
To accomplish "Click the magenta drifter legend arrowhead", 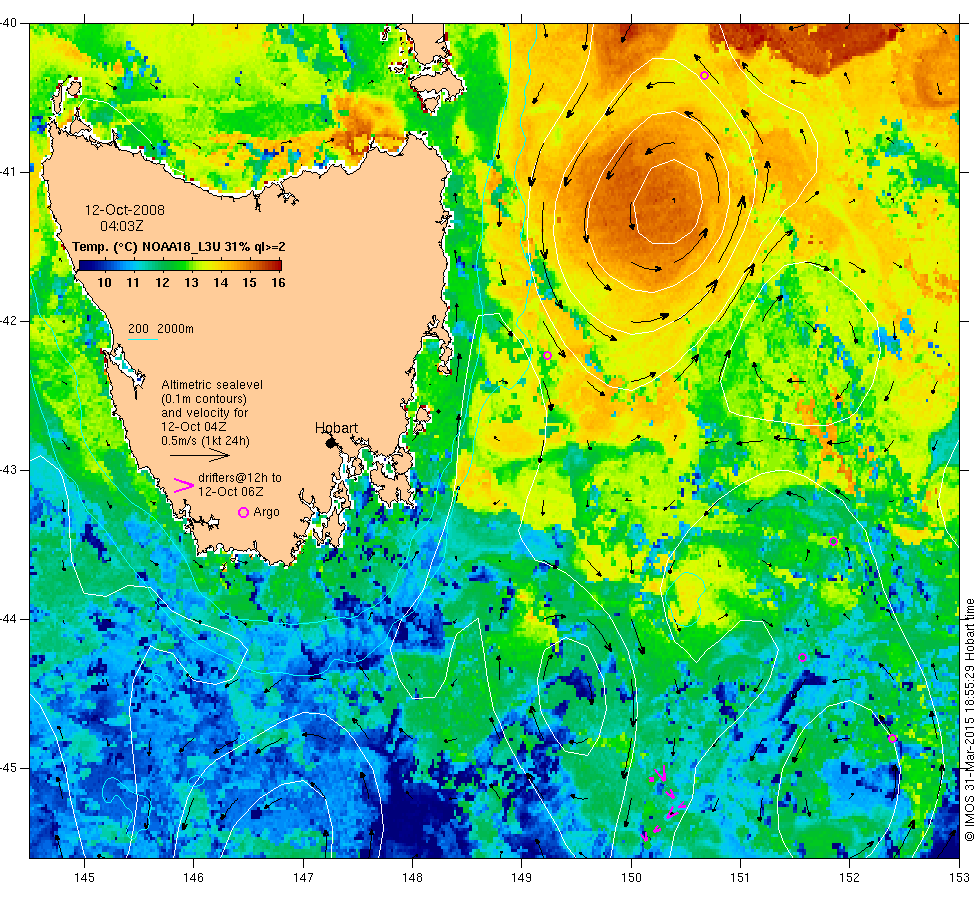I will pos(183,486).
